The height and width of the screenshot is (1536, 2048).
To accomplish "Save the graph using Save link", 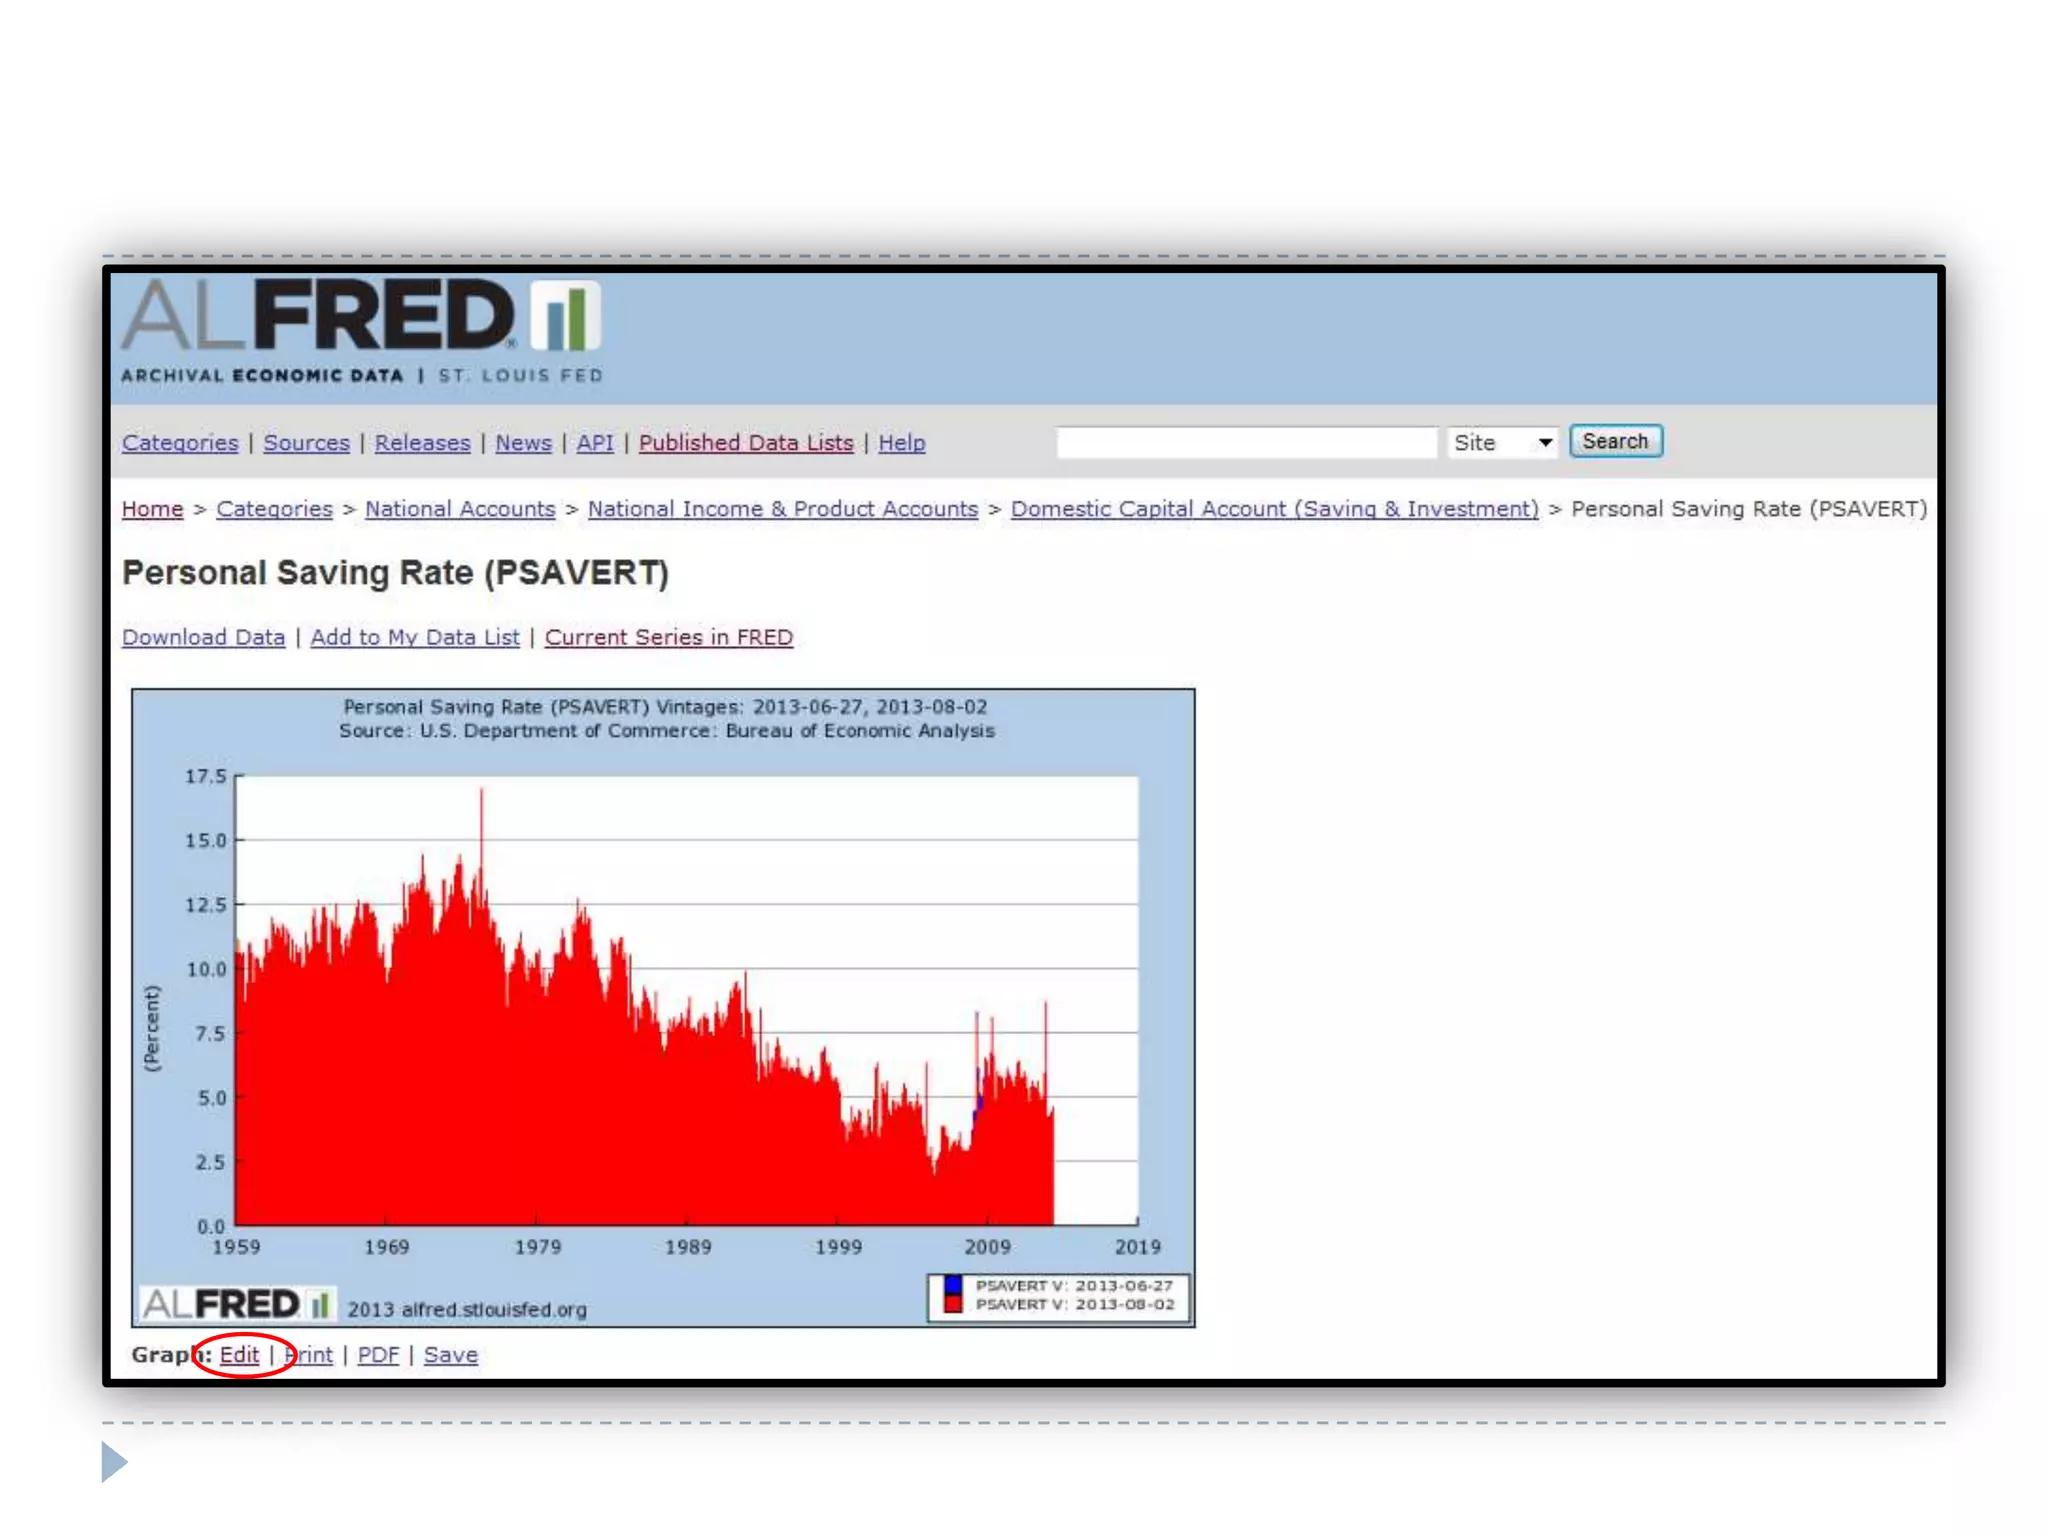I will pyautogui.click(x=450, y=1355).
